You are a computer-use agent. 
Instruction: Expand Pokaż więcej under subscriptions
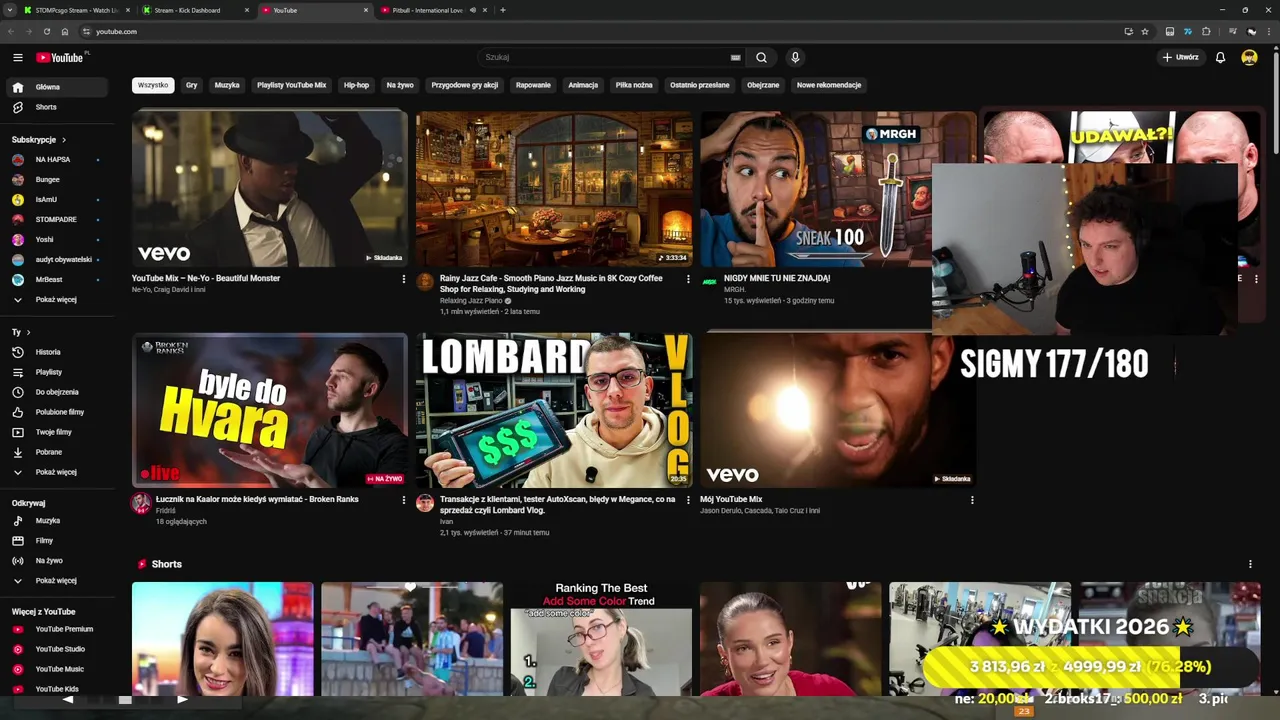tap(58, 299)
